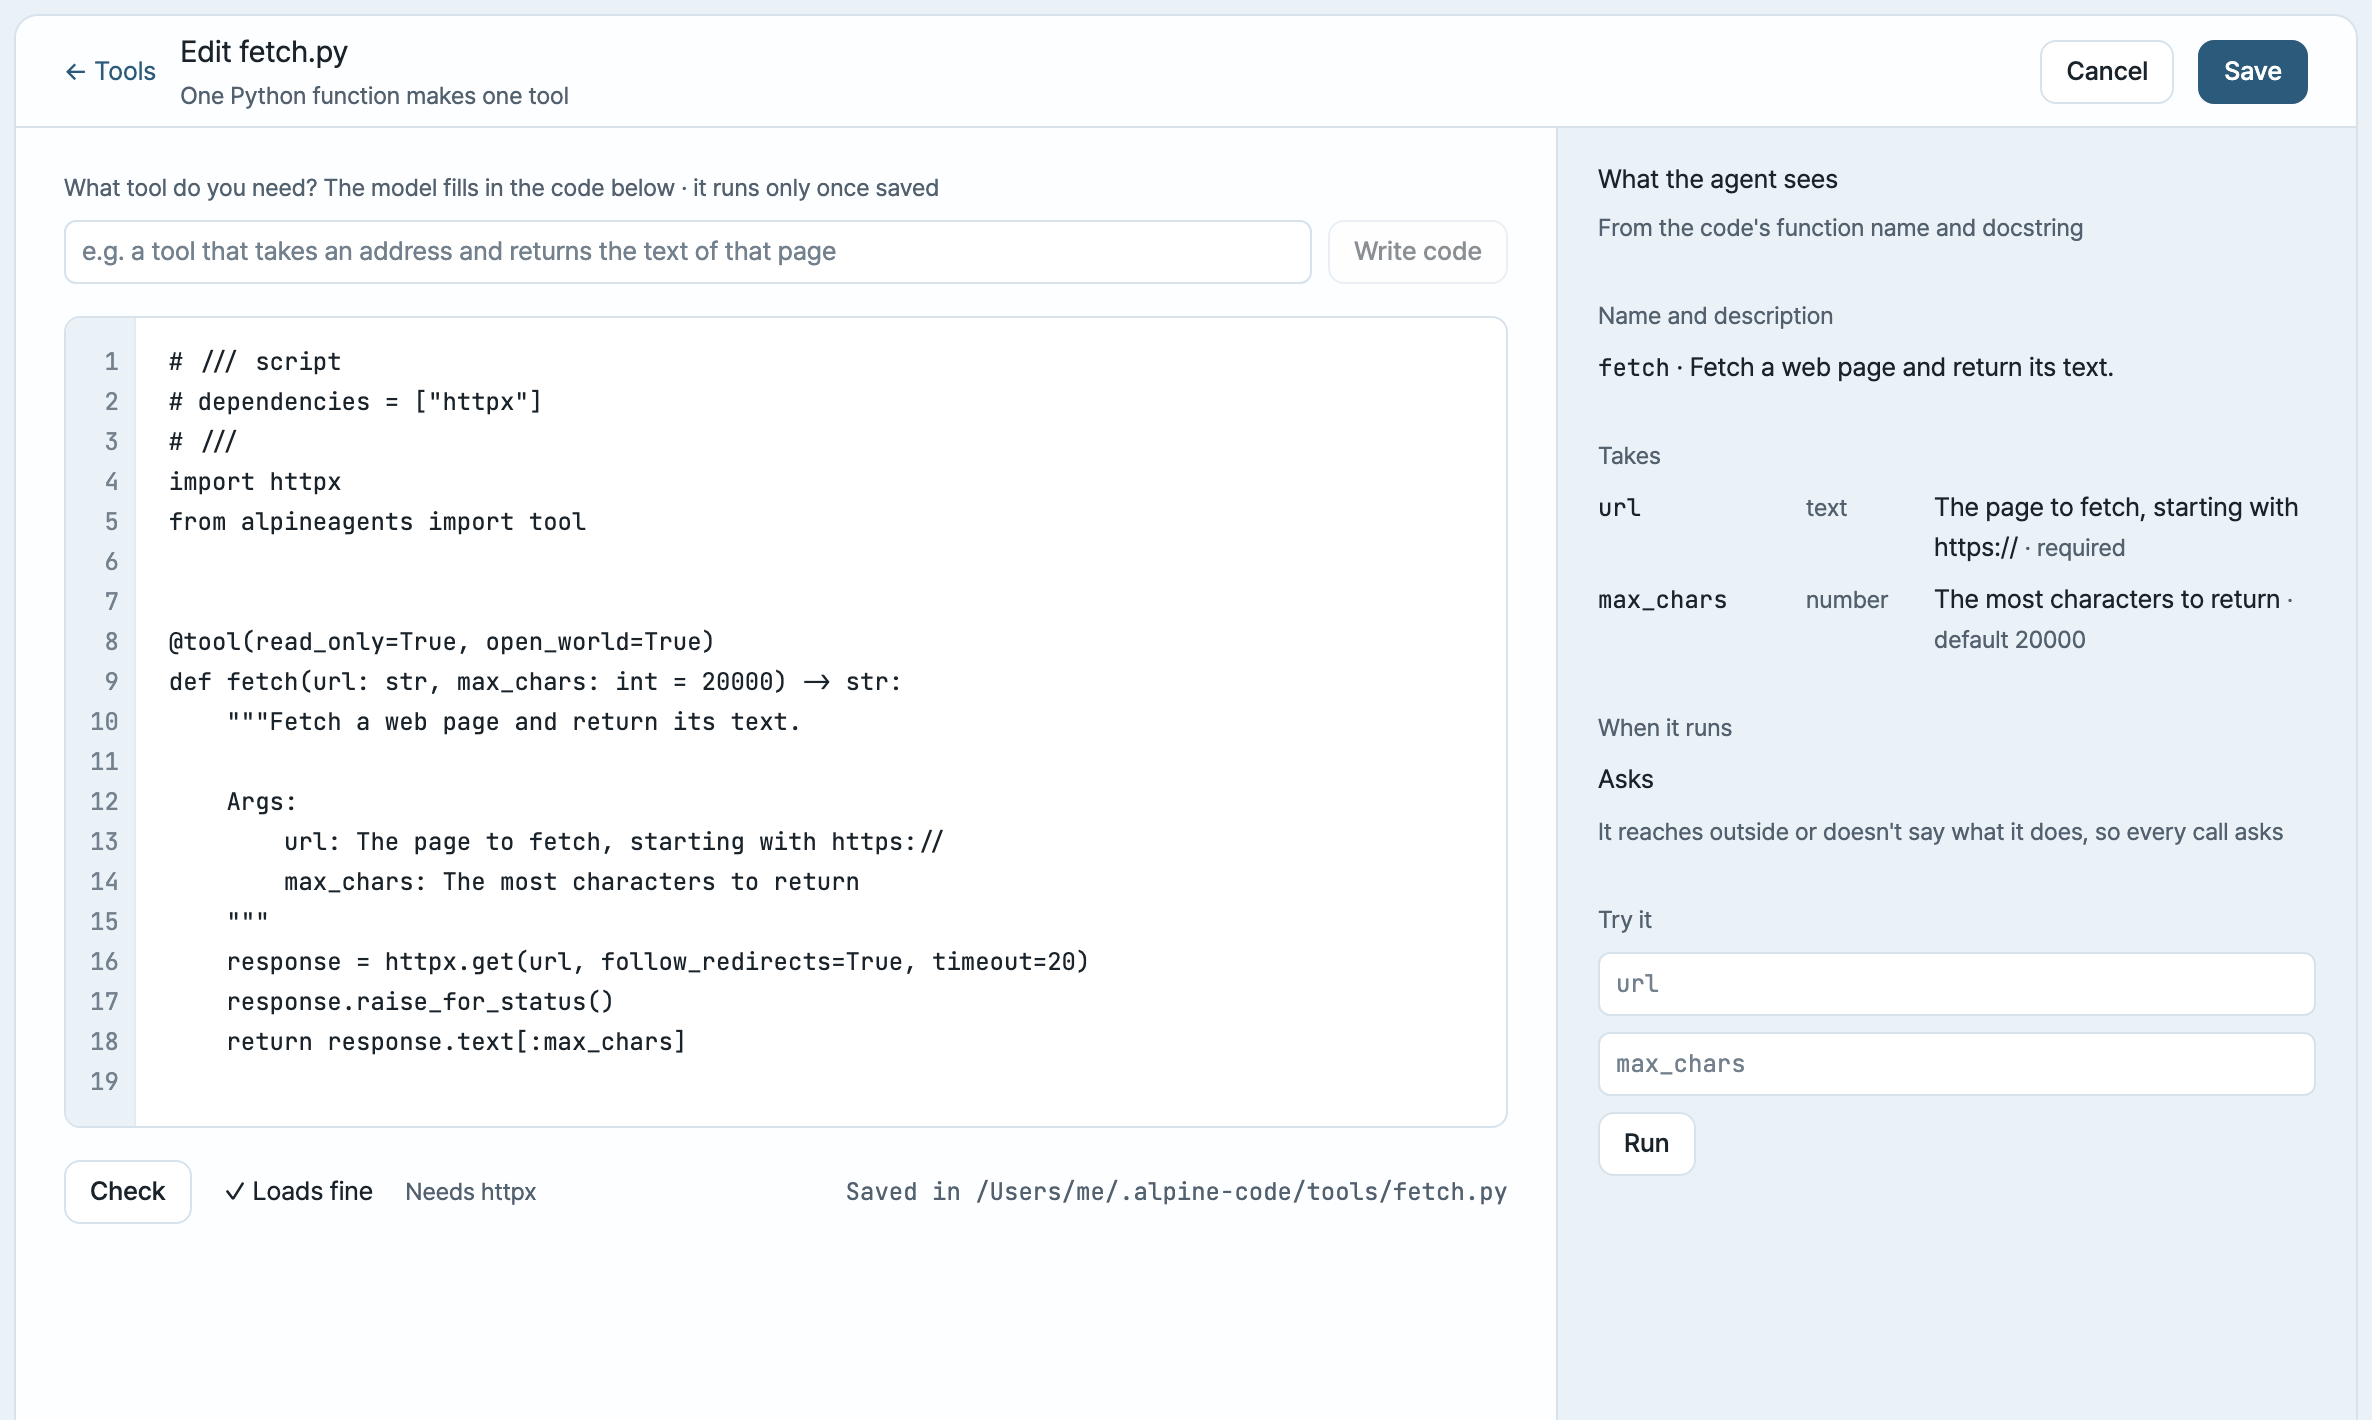Click the 'Edit fetch.py' page title
Viewport: 2372px width, 1420px height.
click(x=264, y=52)
